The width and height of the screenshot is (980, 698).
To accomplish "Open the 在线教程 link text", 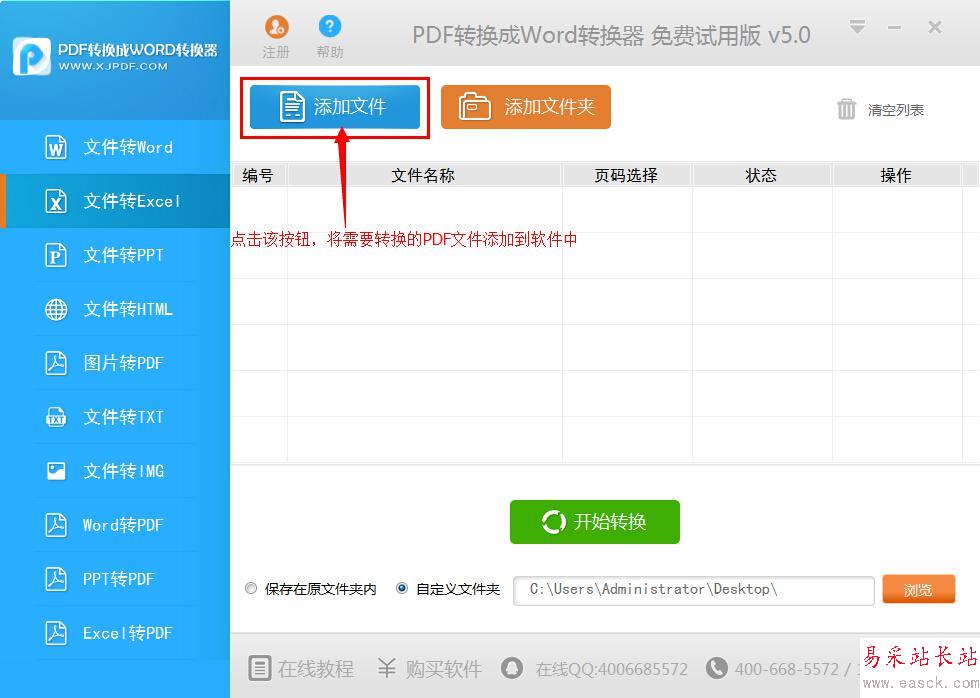I will click(x=316, y=669).
